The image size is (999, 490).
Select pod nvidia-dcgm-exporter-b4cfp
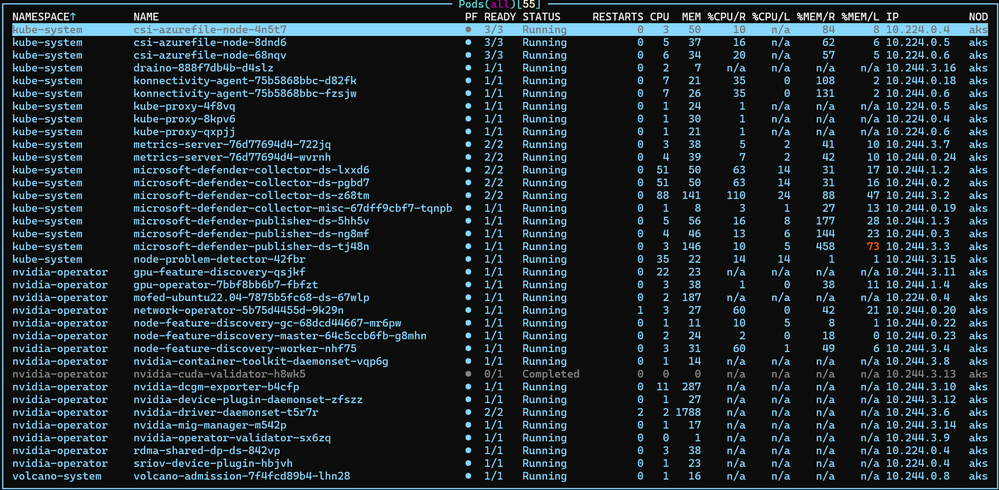pyautogui.click(x=500, y=386)
